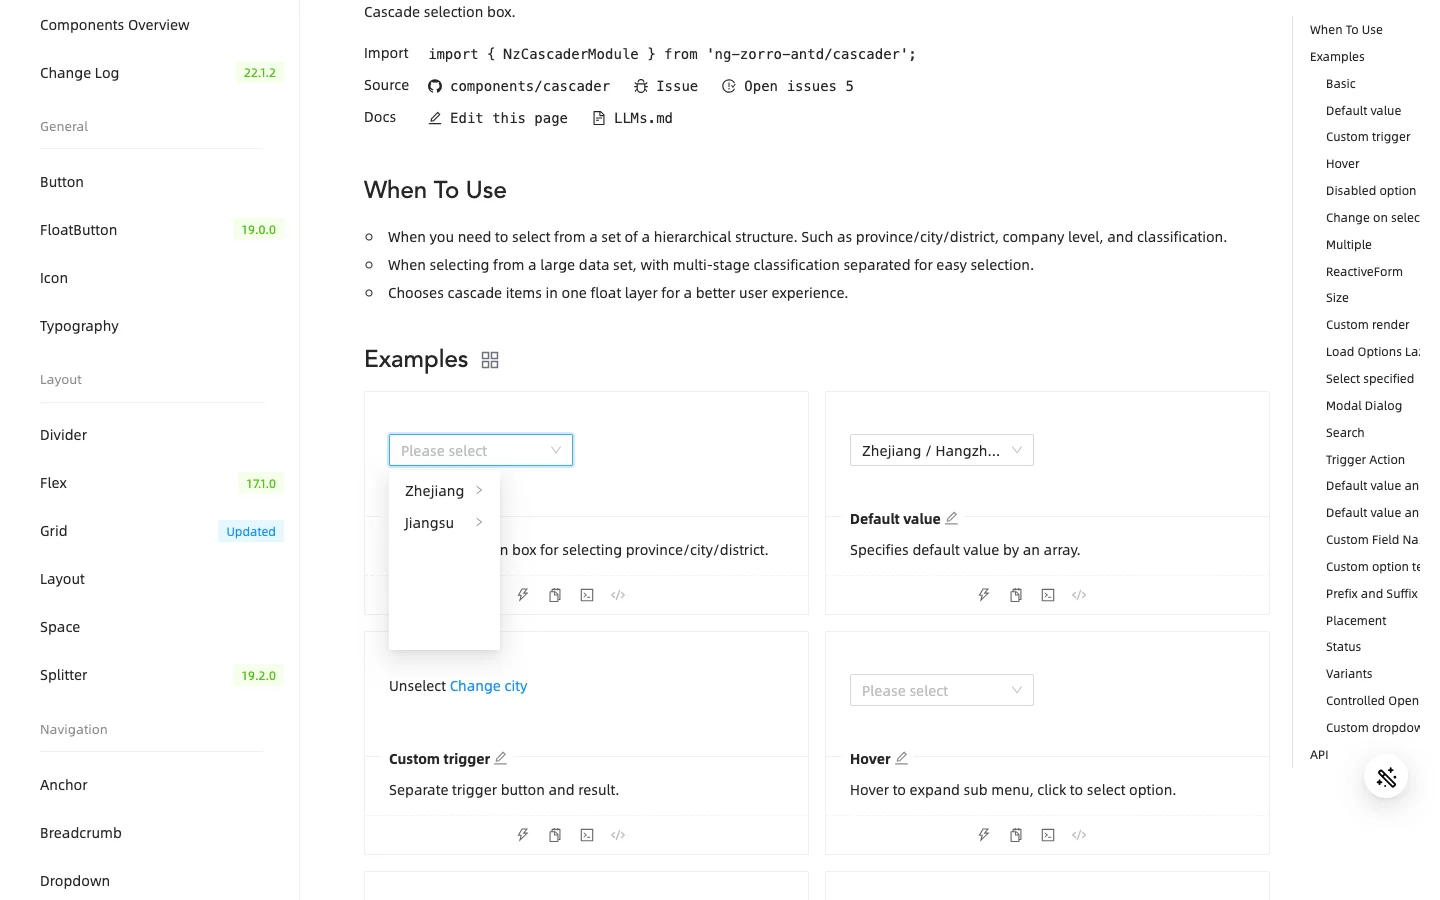Jump to ReactiveForm in page anchors
Viewport: 1440px width, 900px height.
click(x=1364, y=272)
